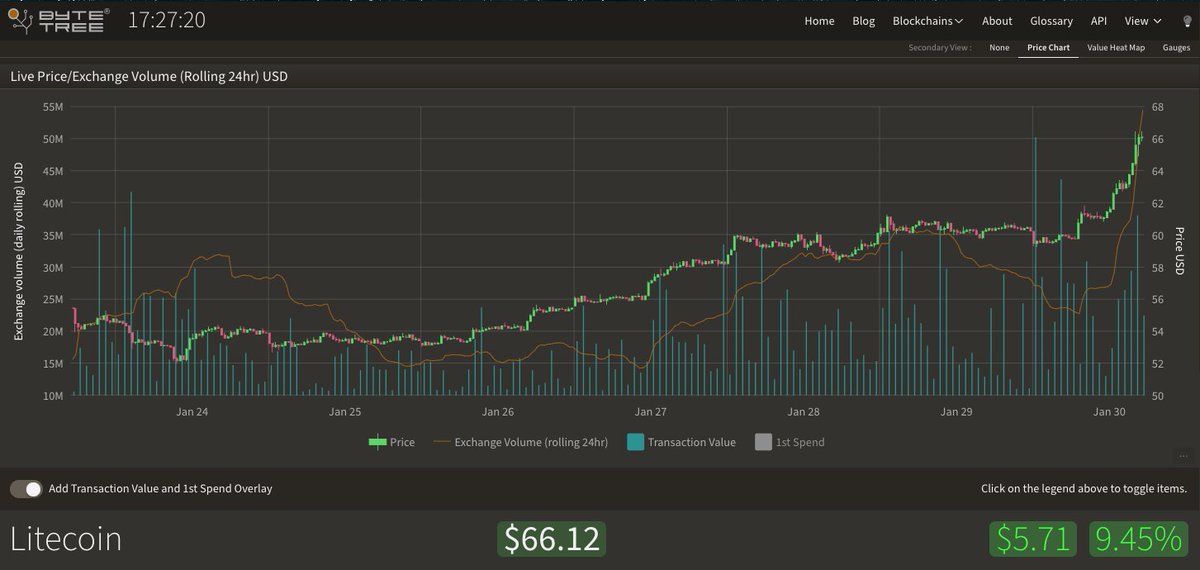Screen dimensions: 1200x570
Task: Click the teal Transaction Value legend swatch
Action: click(x=634, y=442)
